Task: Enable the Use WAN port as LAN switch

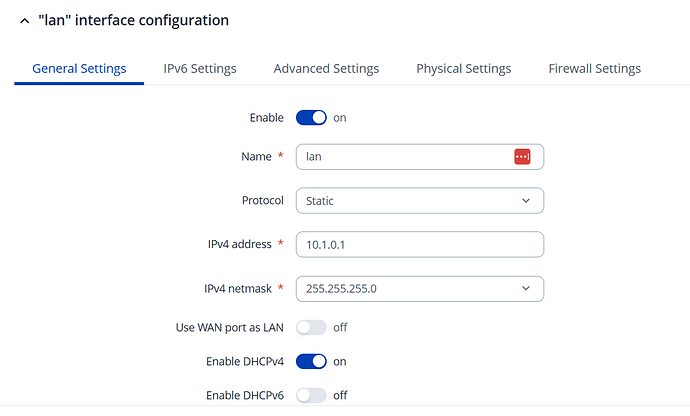Action: click(311, 327)
